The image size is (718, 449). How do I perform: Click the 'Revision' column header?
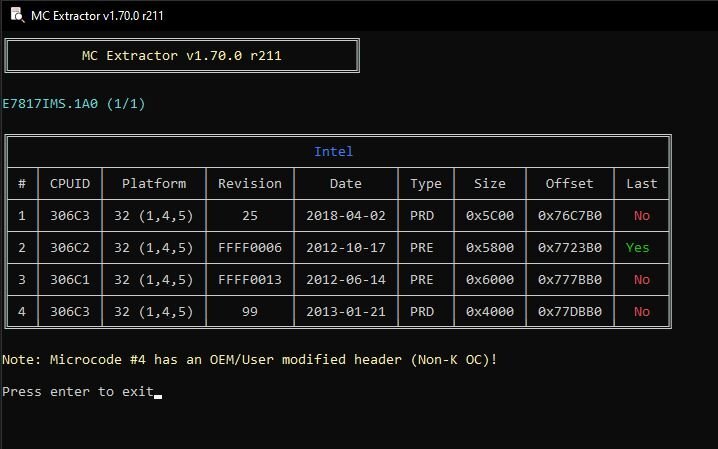coord(250,184)
